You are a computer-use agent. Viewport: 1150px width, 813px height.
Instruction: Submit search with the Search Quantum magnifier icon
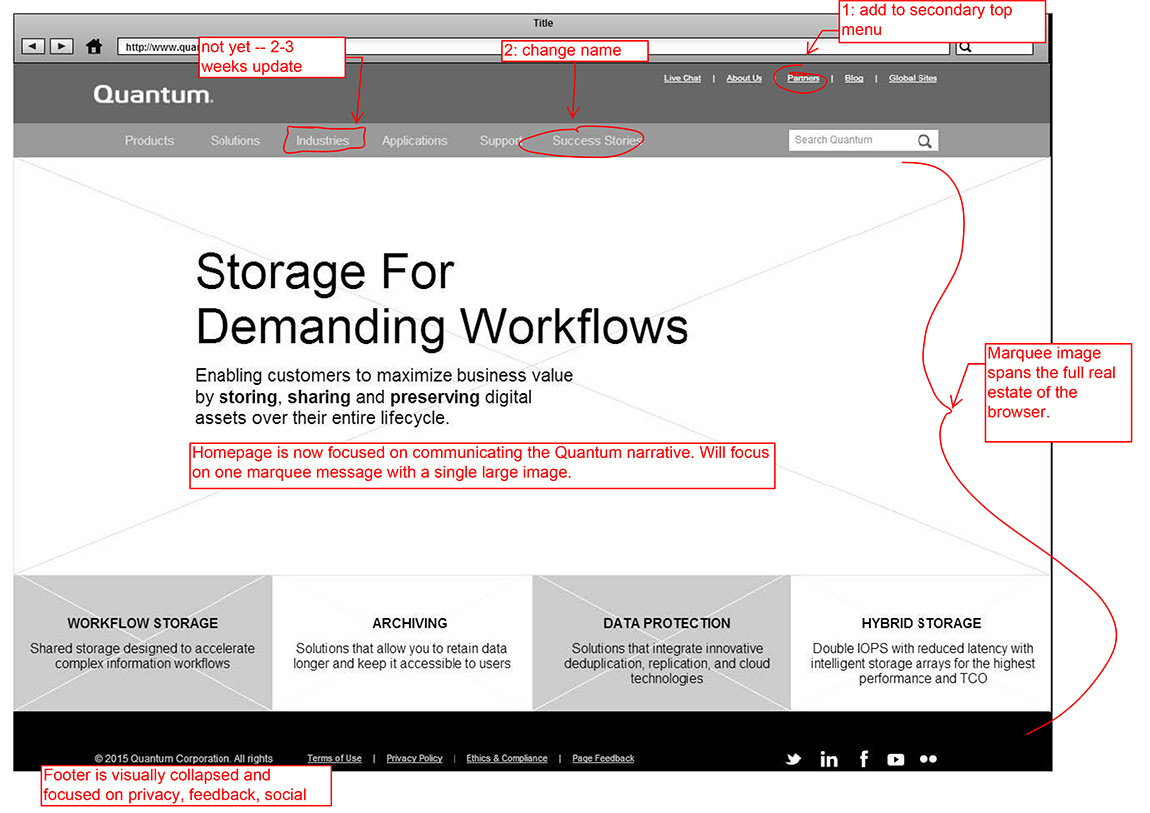(x=925, y=141)
